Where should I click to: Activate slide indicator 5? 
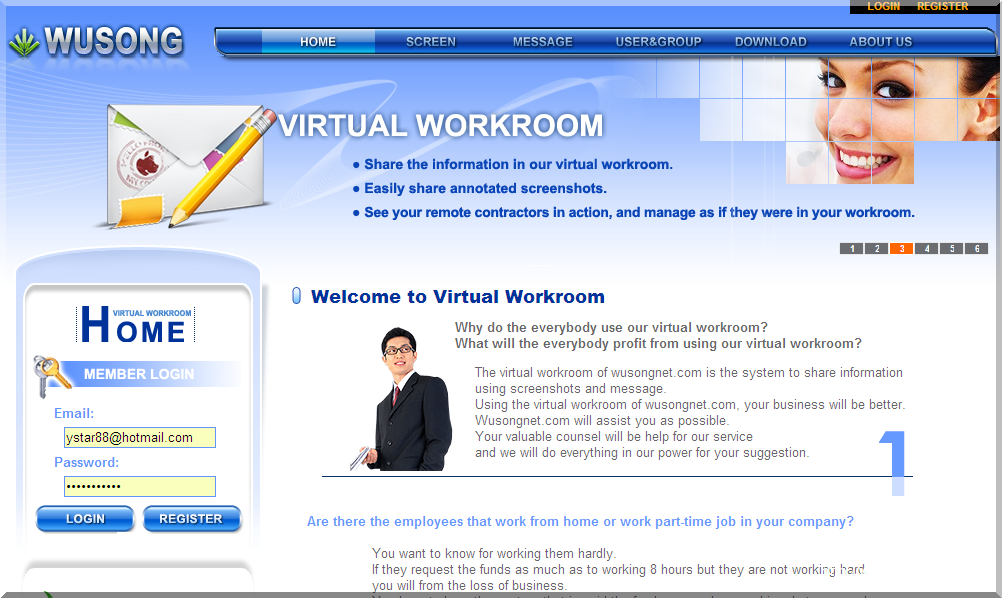pyautogui.click(x=951, y=248)
